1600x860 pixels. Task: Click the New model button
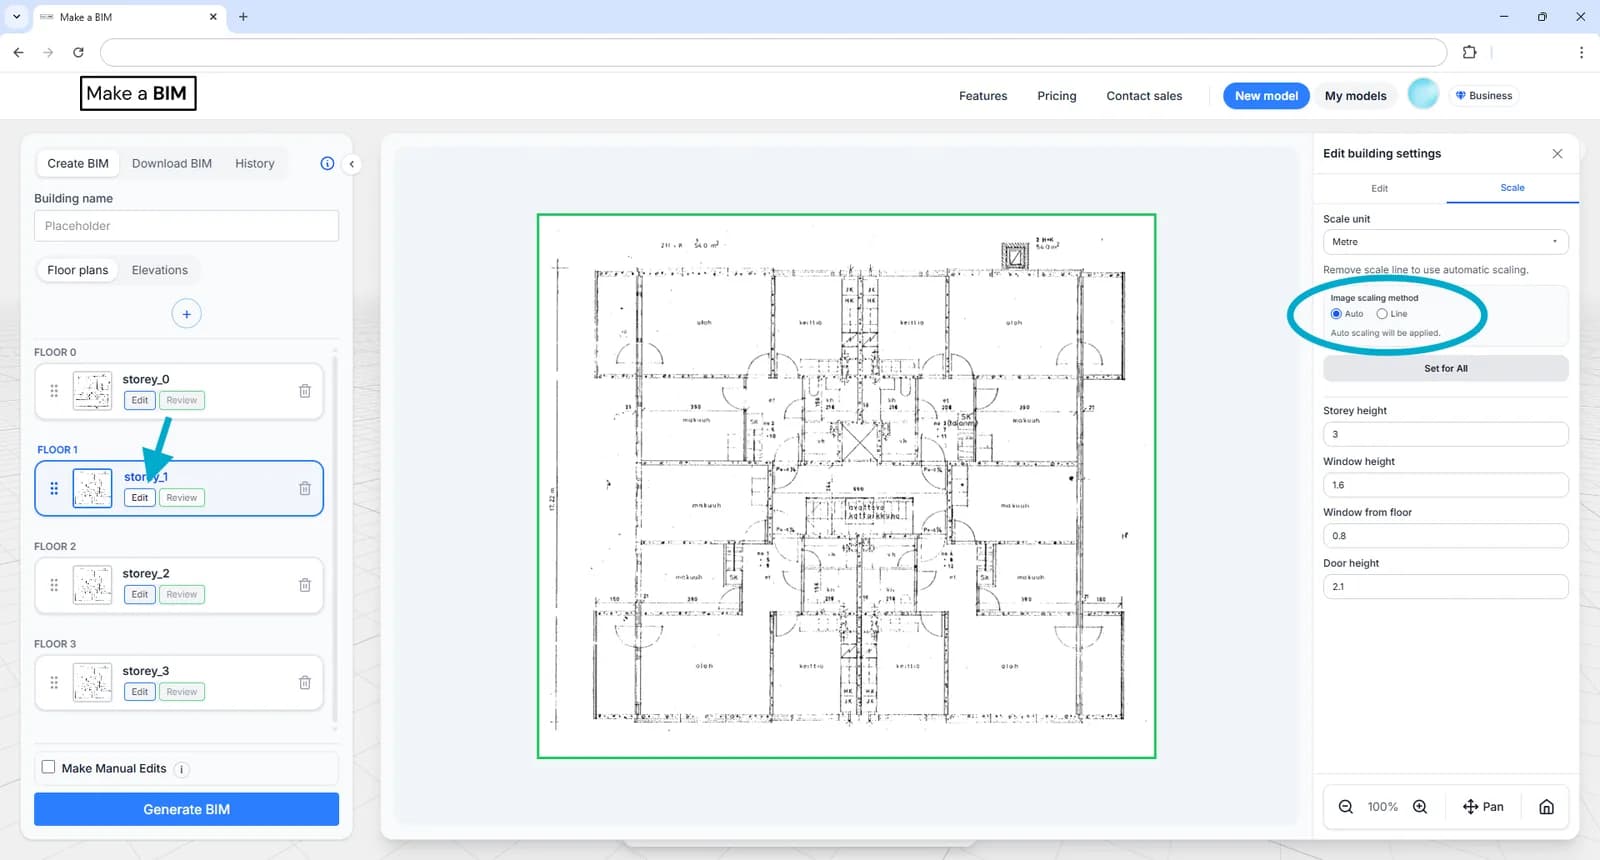(x=1266, y=96)
